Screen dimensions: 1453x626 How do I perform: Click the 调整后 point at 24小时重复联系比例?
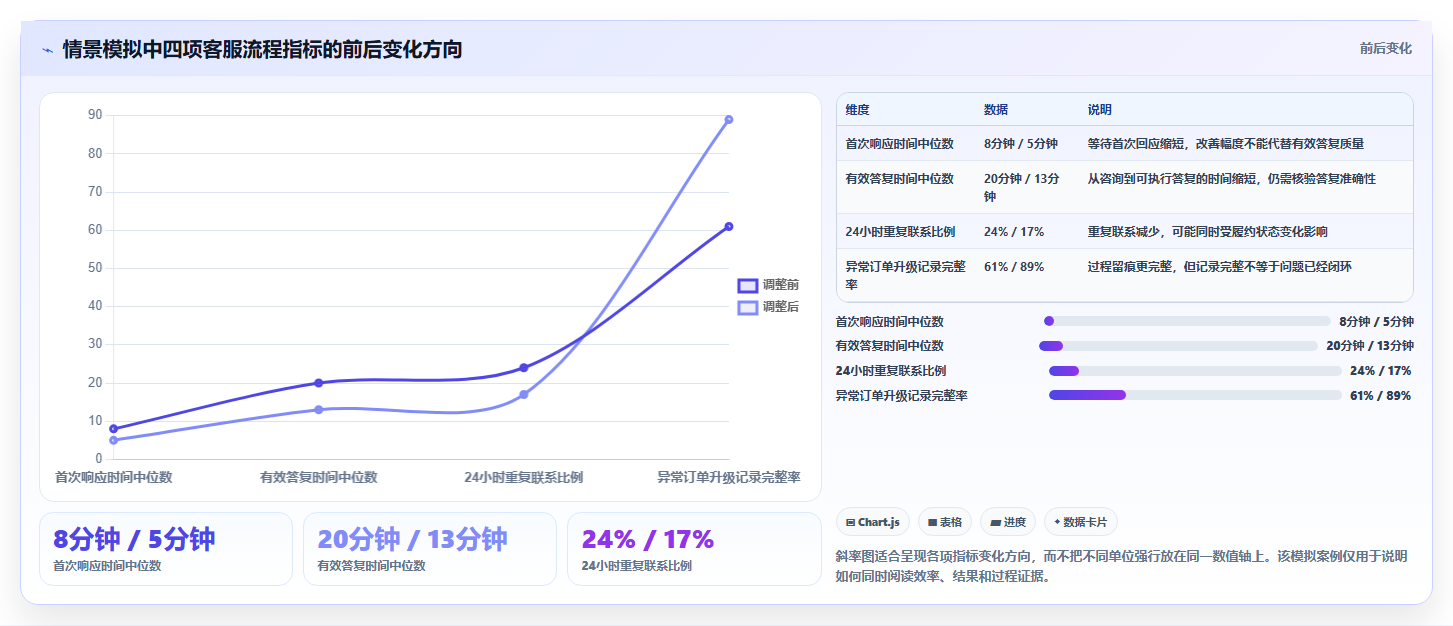(524, 394)
